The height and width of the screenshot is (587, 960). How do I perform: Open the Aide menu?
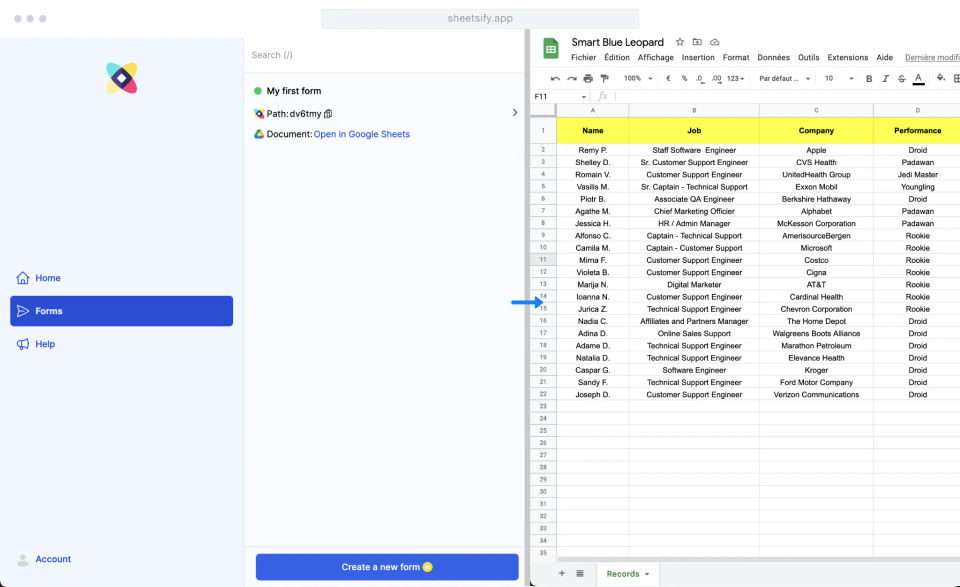coord(884,58)
